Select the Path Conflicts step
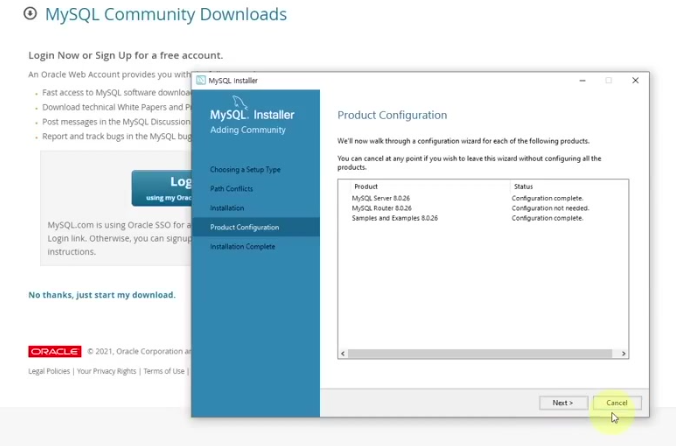 tap(232, 188)
